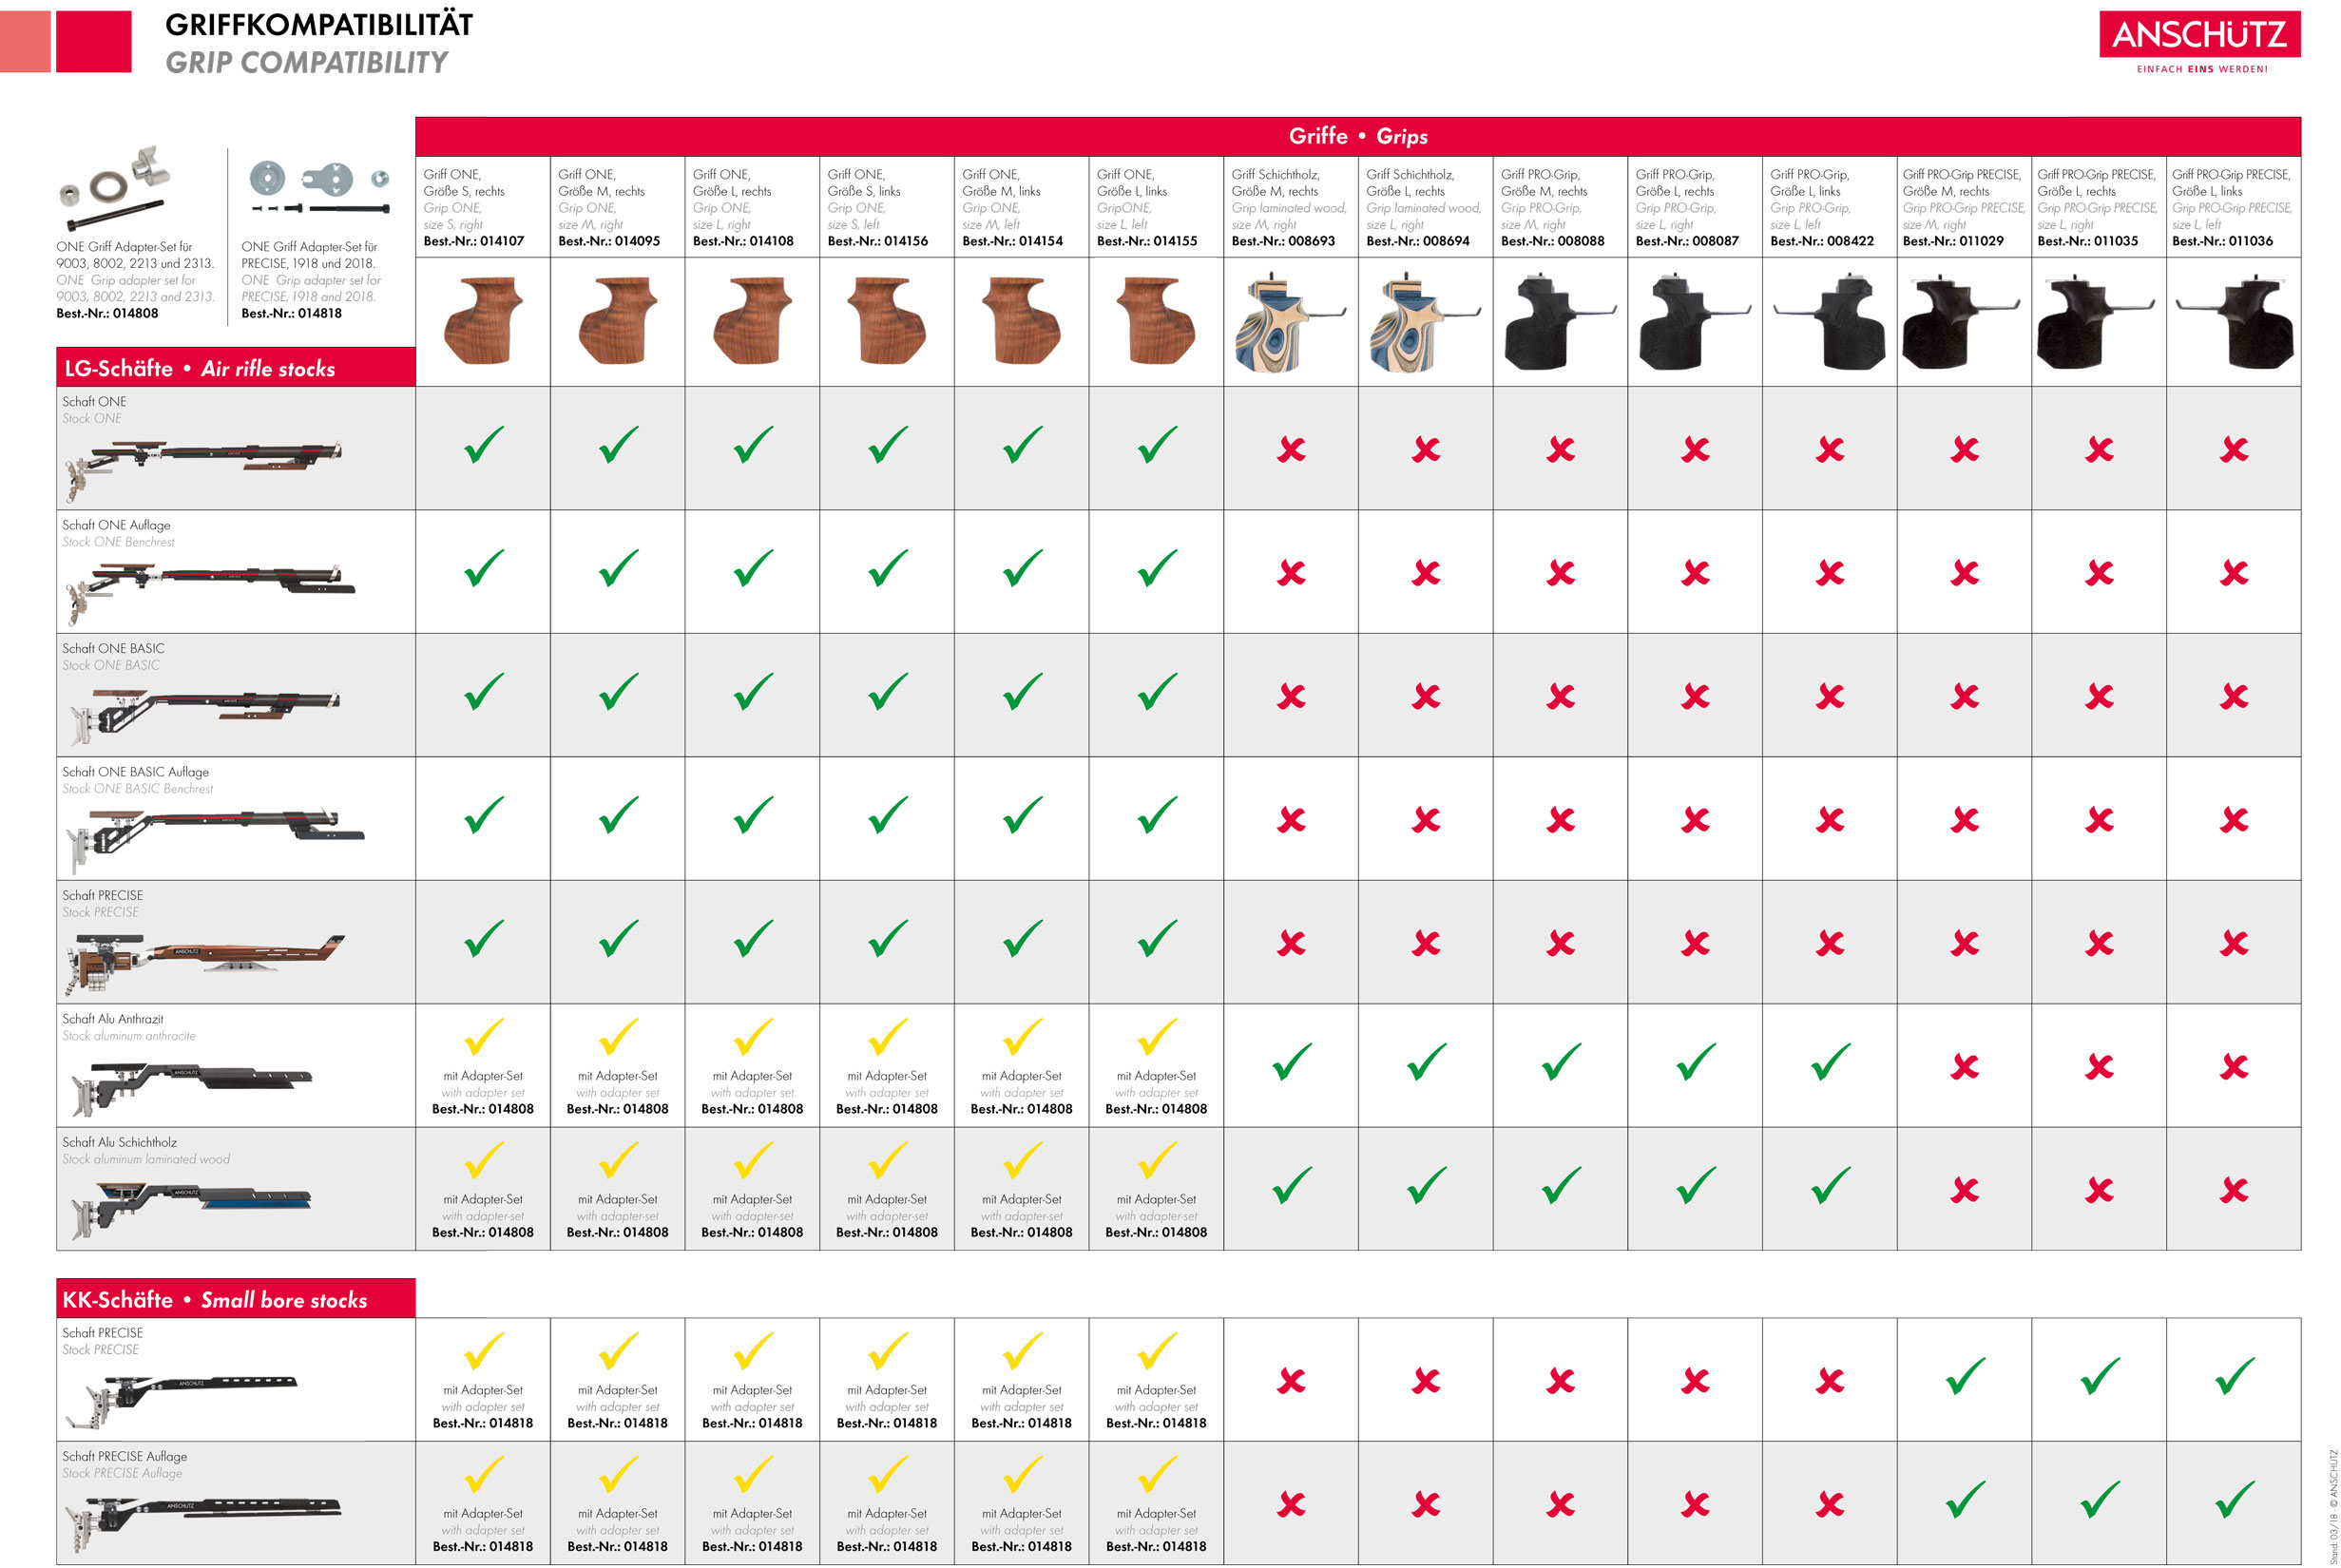The width and height of the screenshot is (2341, 1568).
Task: Click column order number "Best.-Nr.: 014107"
Action: pos(473,241)
